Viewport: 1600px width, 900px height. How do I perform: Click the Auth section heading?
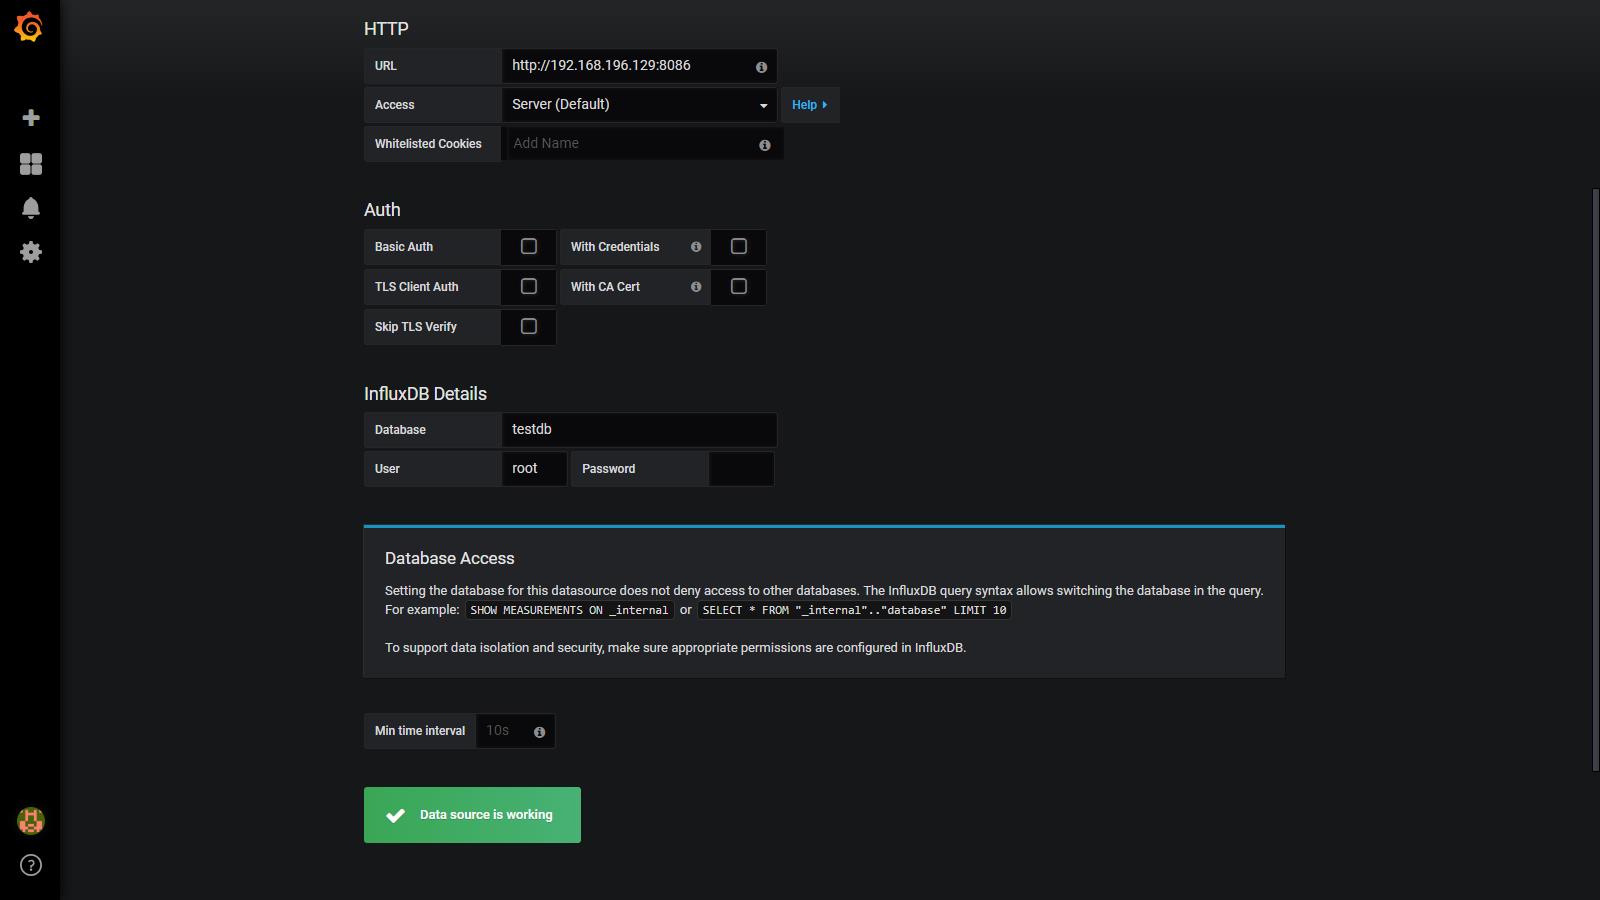click(x=382, y=210)
